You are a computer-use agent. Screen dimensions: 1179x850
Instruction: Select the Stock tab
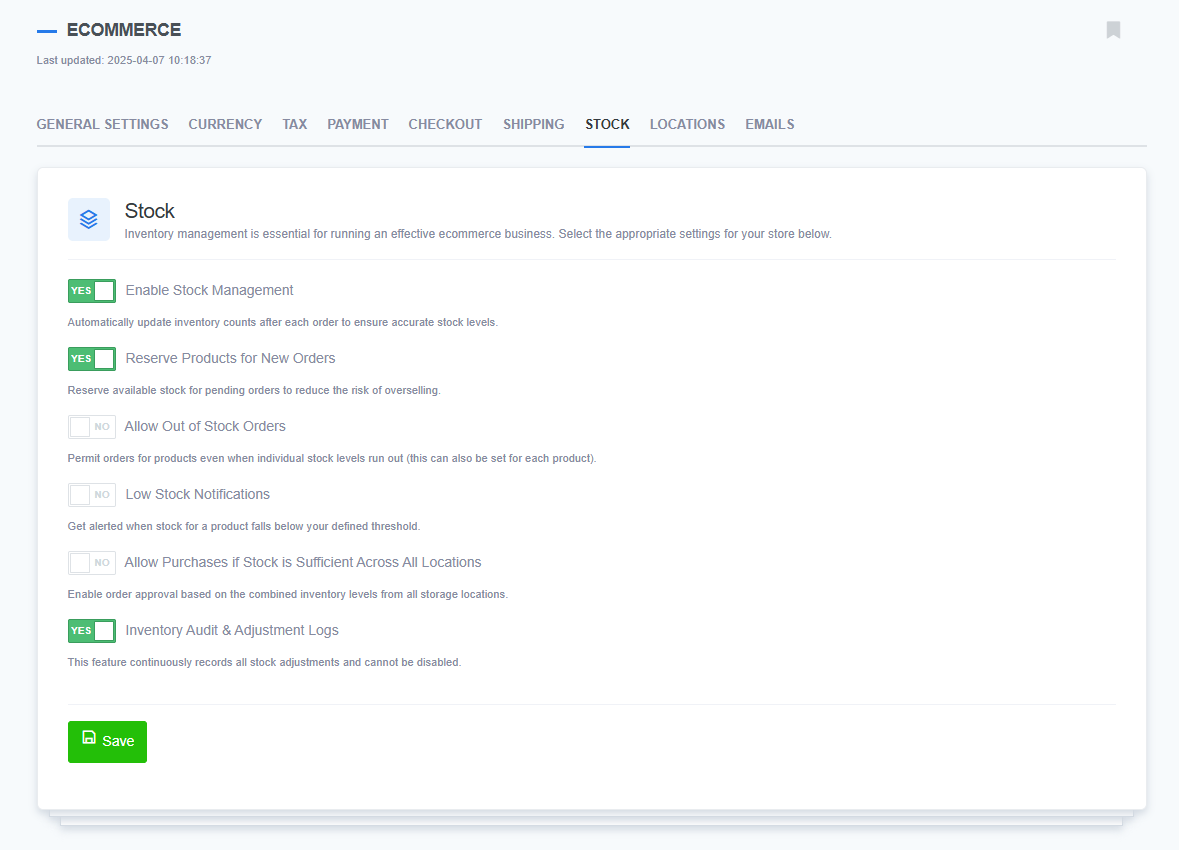point(607,125)
